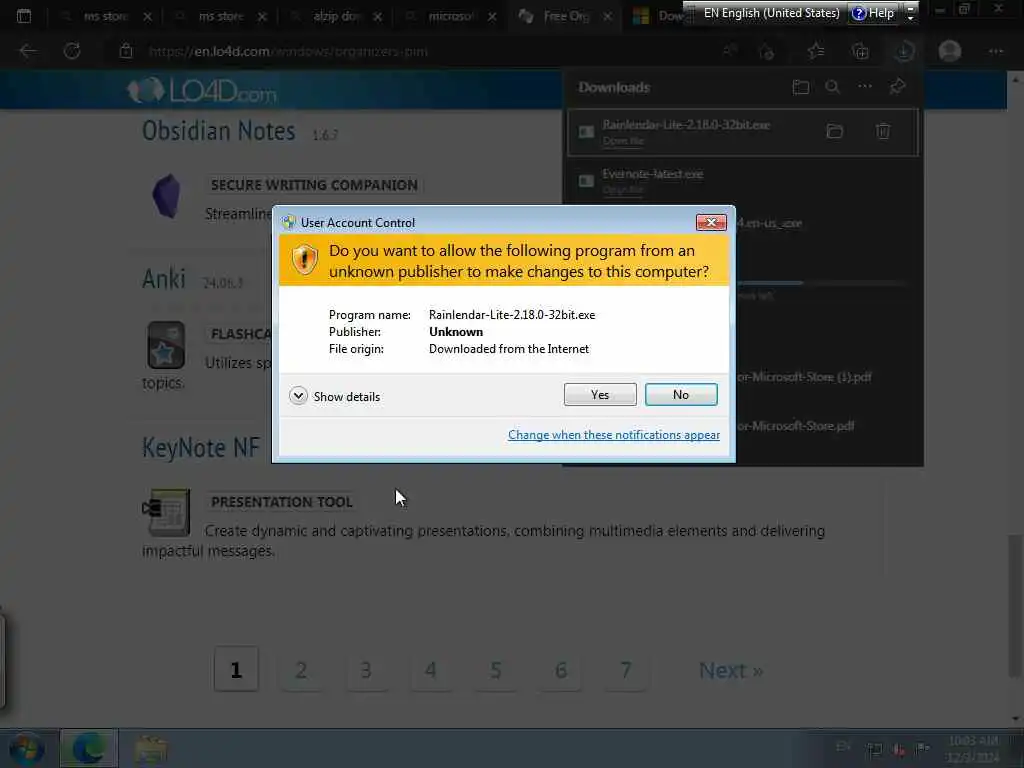Click the site lock icon in address bar
The height and width of the screenshot is (768, 1024).
click(x=126, y=51)
